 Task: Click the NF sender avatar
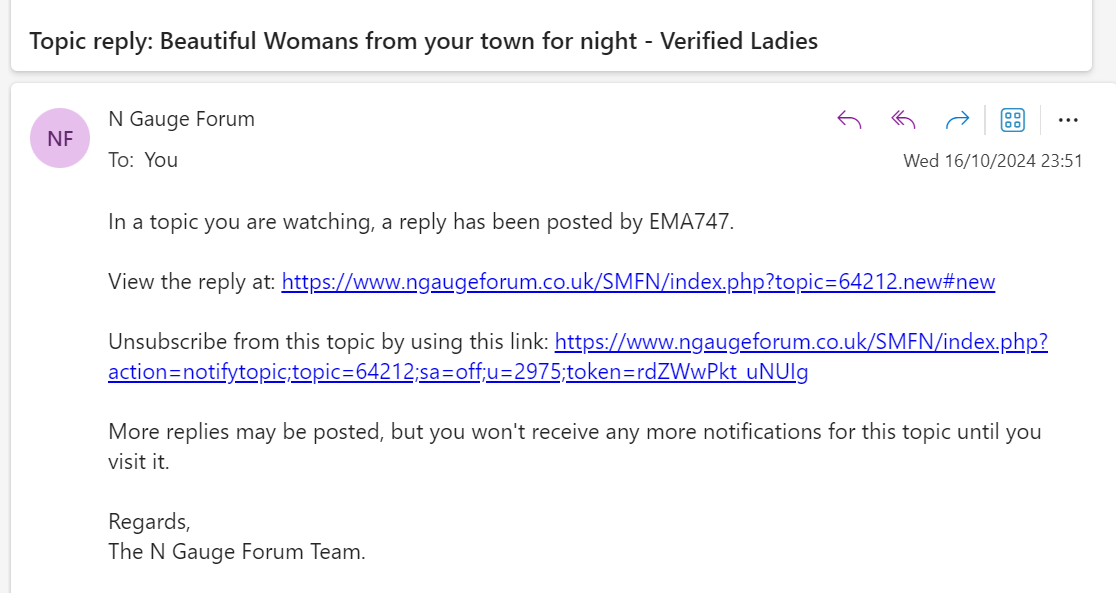60,138
